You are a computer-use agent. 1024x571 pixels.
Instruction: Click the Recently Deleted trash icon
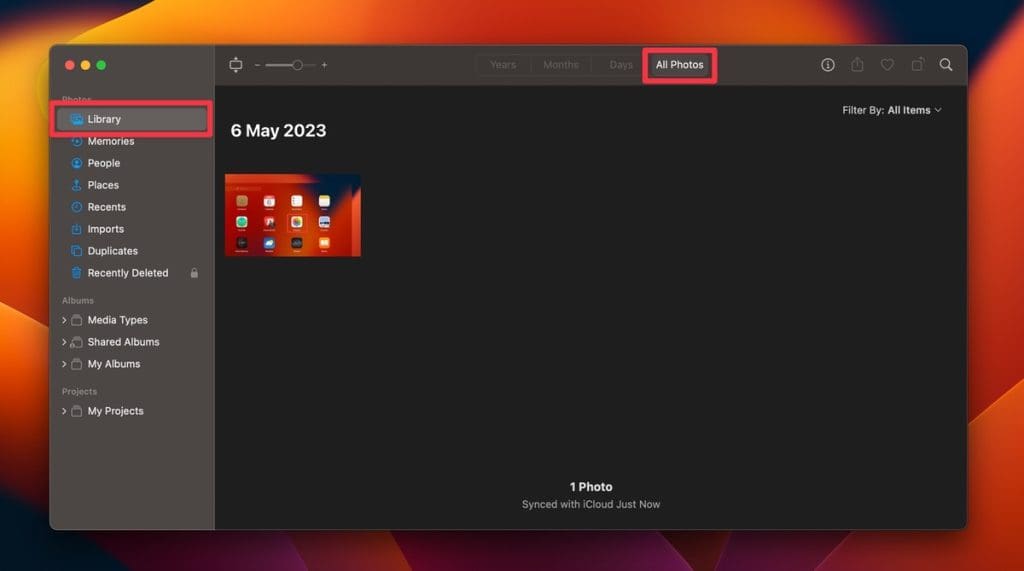coord(76,273)
